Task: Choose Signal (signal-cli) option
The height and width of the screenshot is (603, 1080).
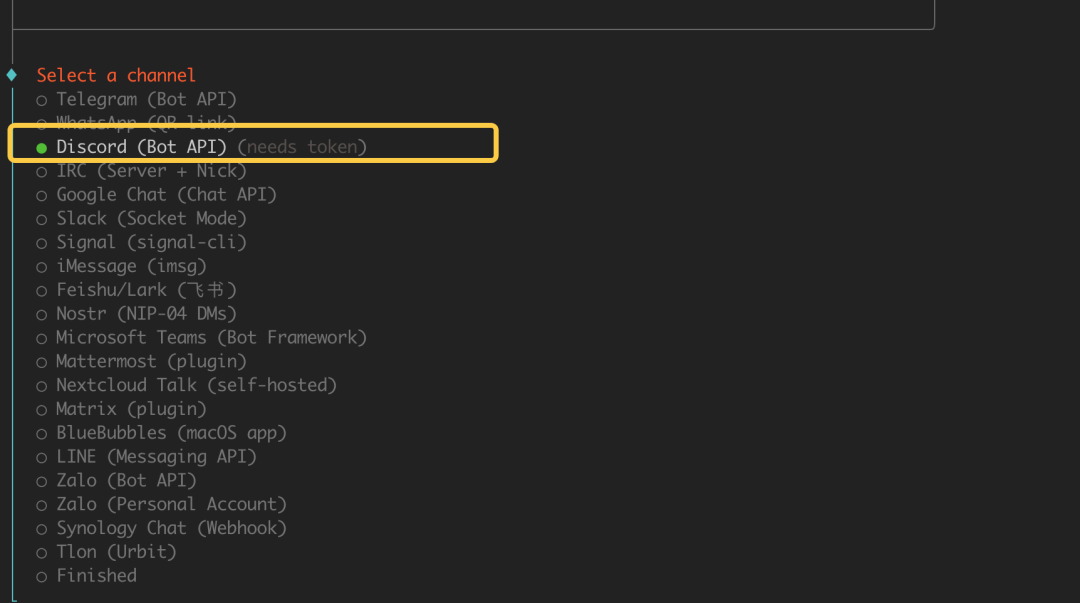Action: pyautogui.click(x=151, y=242)
